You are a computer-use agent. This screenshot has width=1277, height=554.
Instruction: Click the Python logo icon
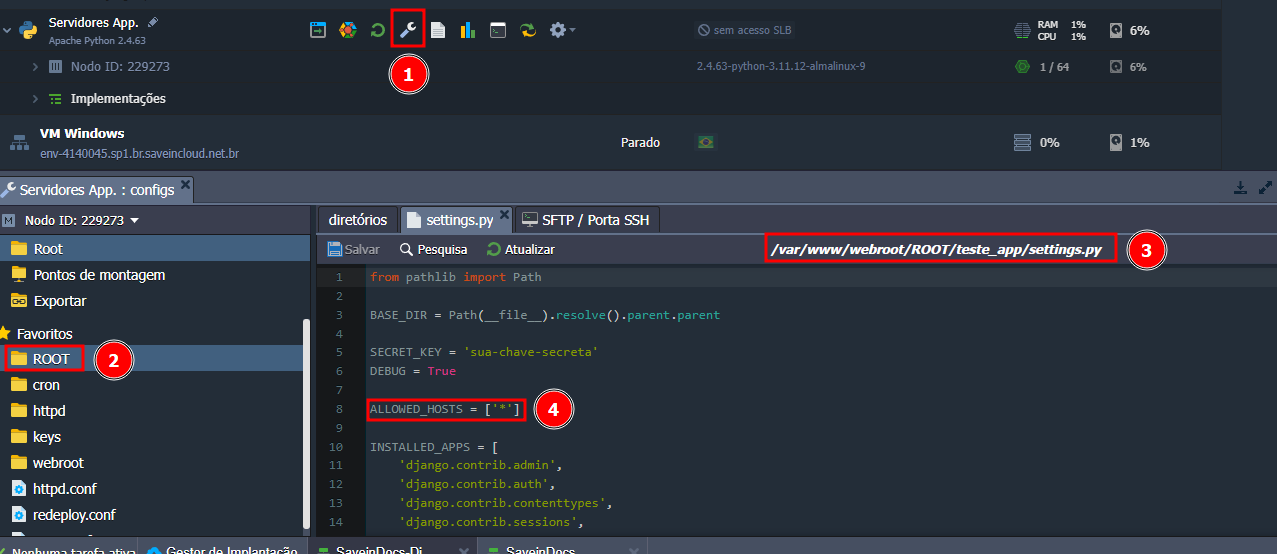tap(29, 29)
